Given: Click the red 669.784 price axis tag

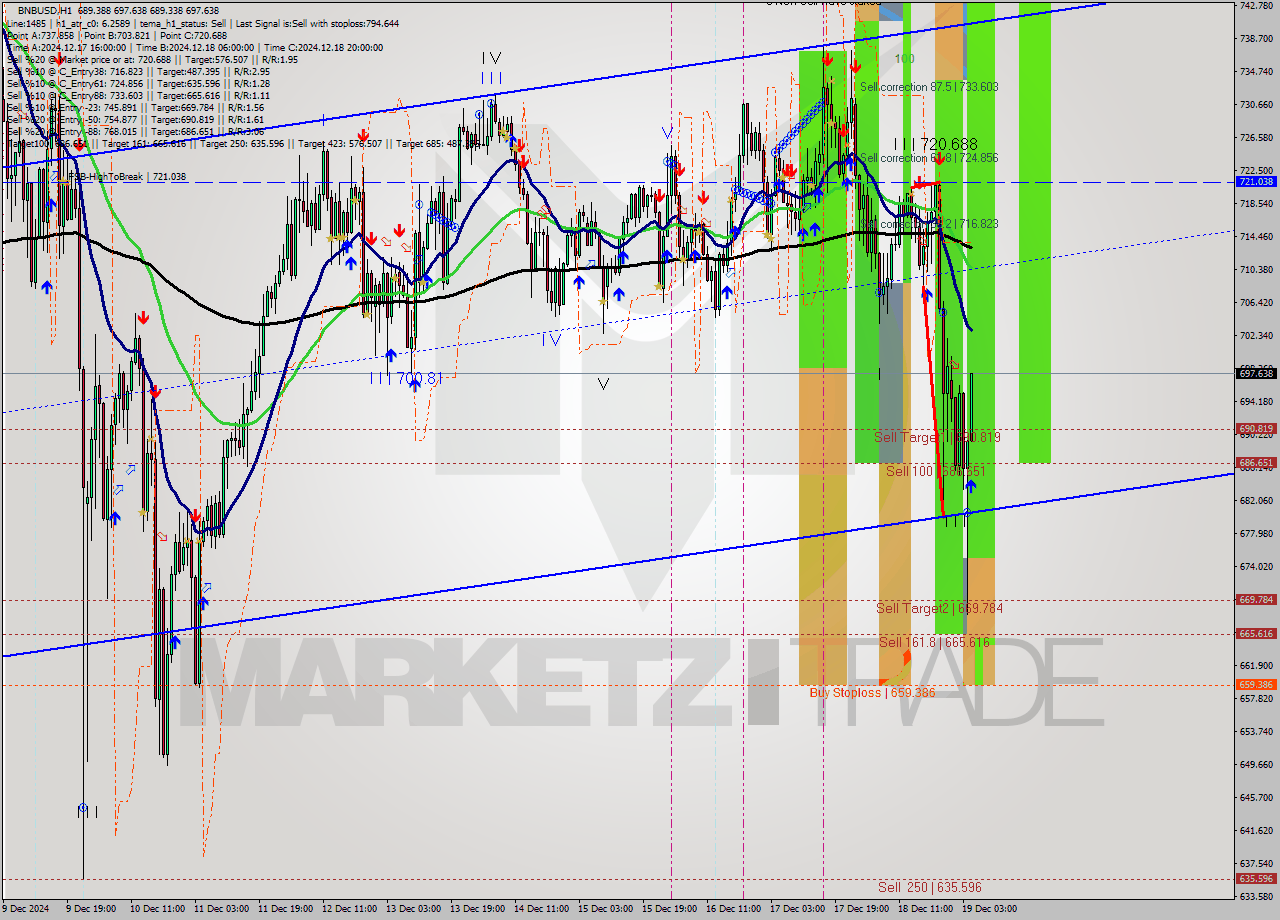Looking at the screenshot, I should coord(1256,600).
